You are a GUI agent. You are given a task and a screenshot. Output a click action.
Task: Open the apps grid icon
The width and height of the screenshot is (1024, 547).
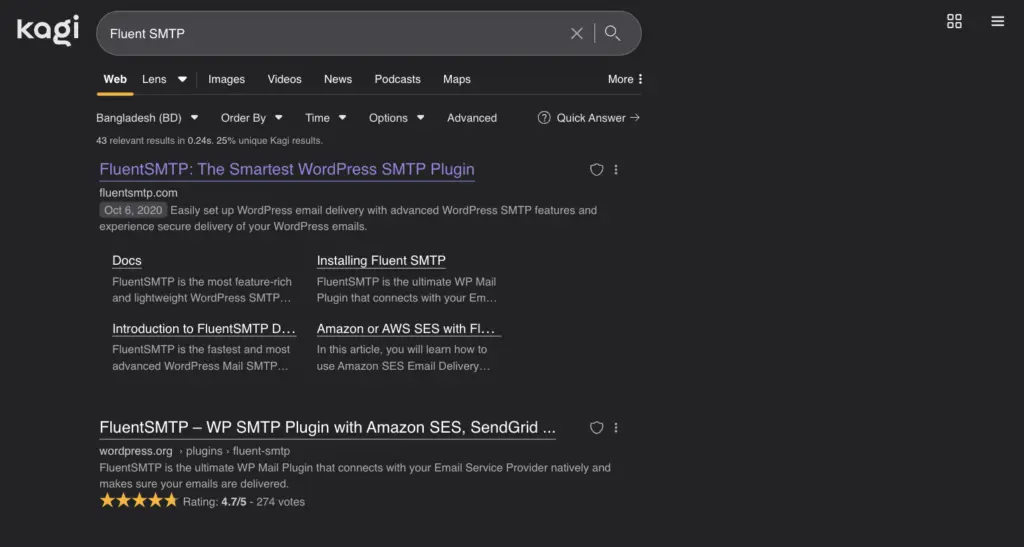[x=954, y=22]
